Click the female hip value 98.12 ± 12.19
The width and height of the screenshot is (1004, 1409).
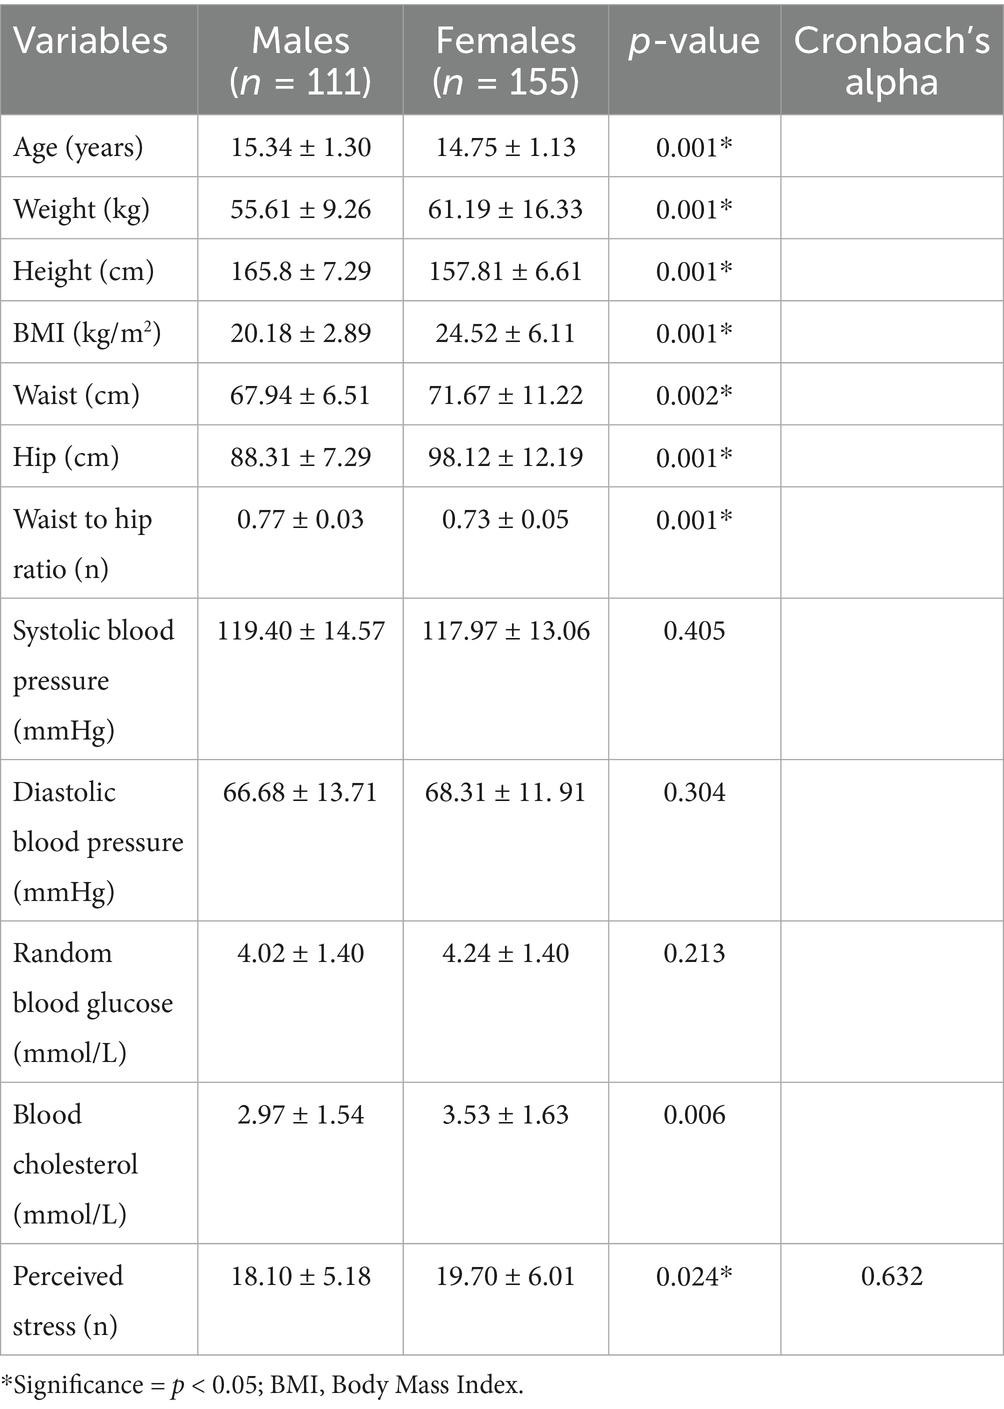click(506, 457)
